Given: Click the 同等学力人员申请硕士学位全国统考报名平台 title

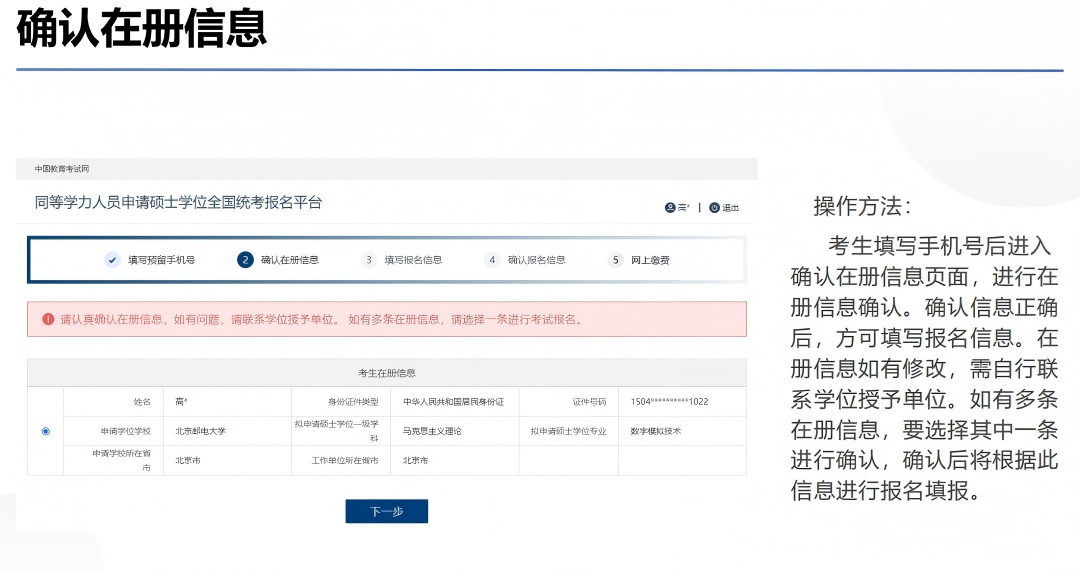Looking at the screenshot, I should [x=178, y=203].
